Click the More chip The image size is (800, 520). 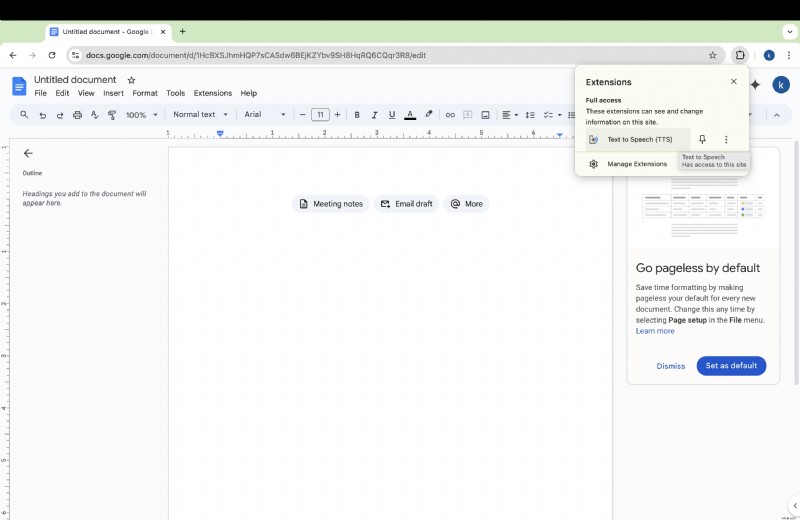pos(466,204)
